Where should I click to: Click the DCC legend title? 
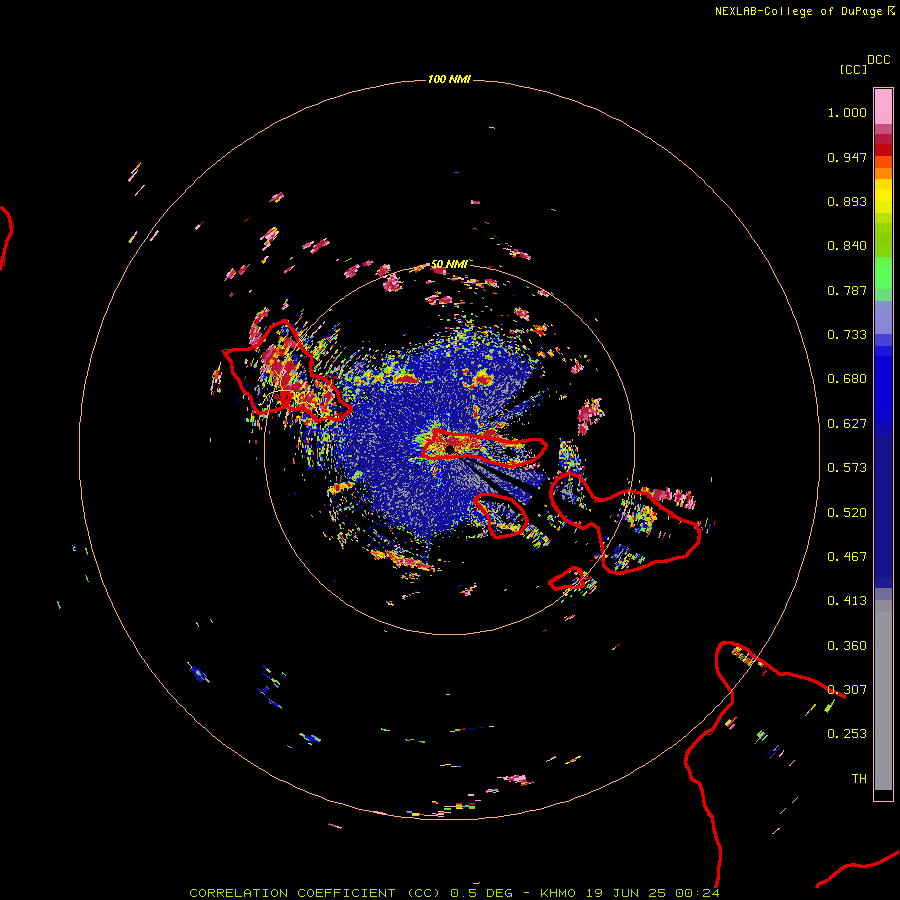[878, 60]
